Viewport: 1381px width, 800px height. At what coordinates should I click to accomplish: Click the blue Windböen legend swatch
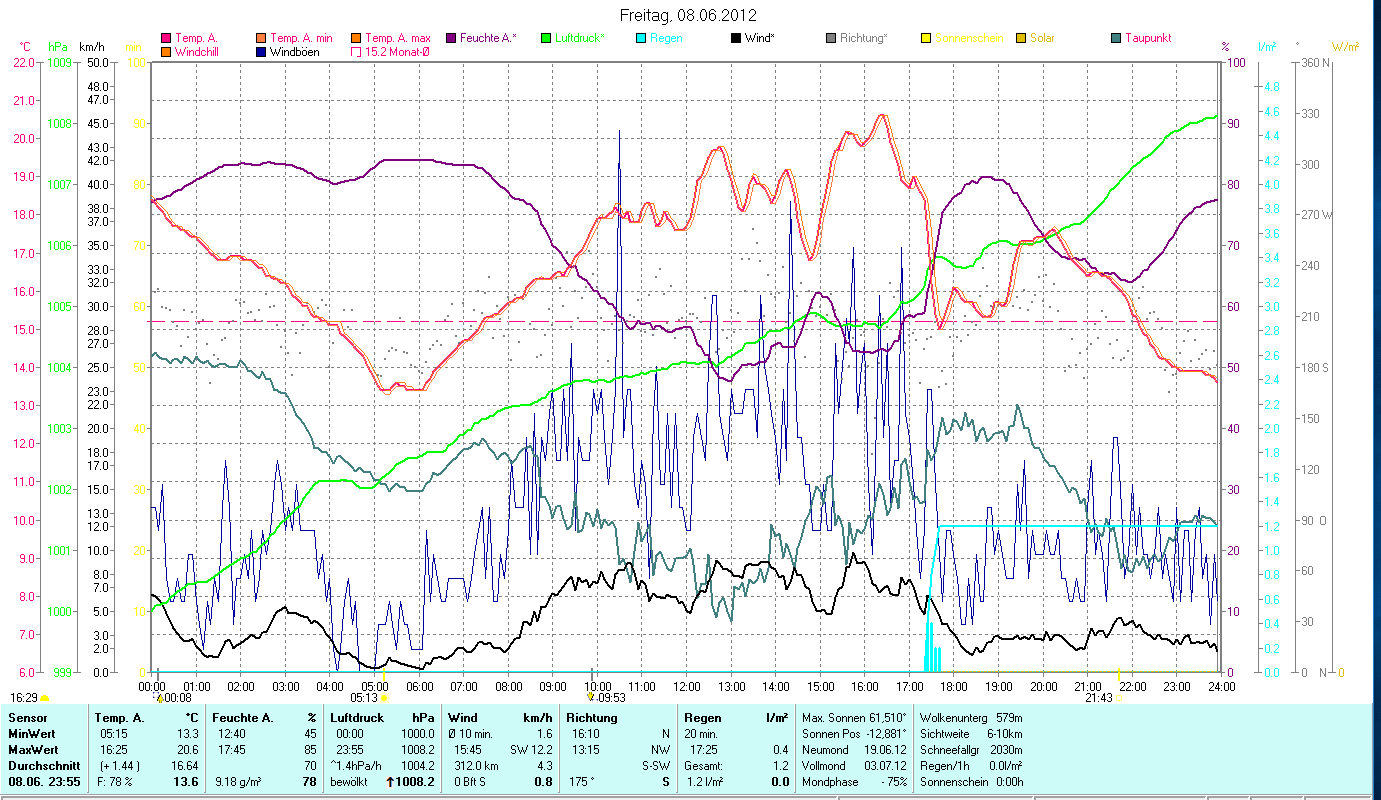click(262, 51)
